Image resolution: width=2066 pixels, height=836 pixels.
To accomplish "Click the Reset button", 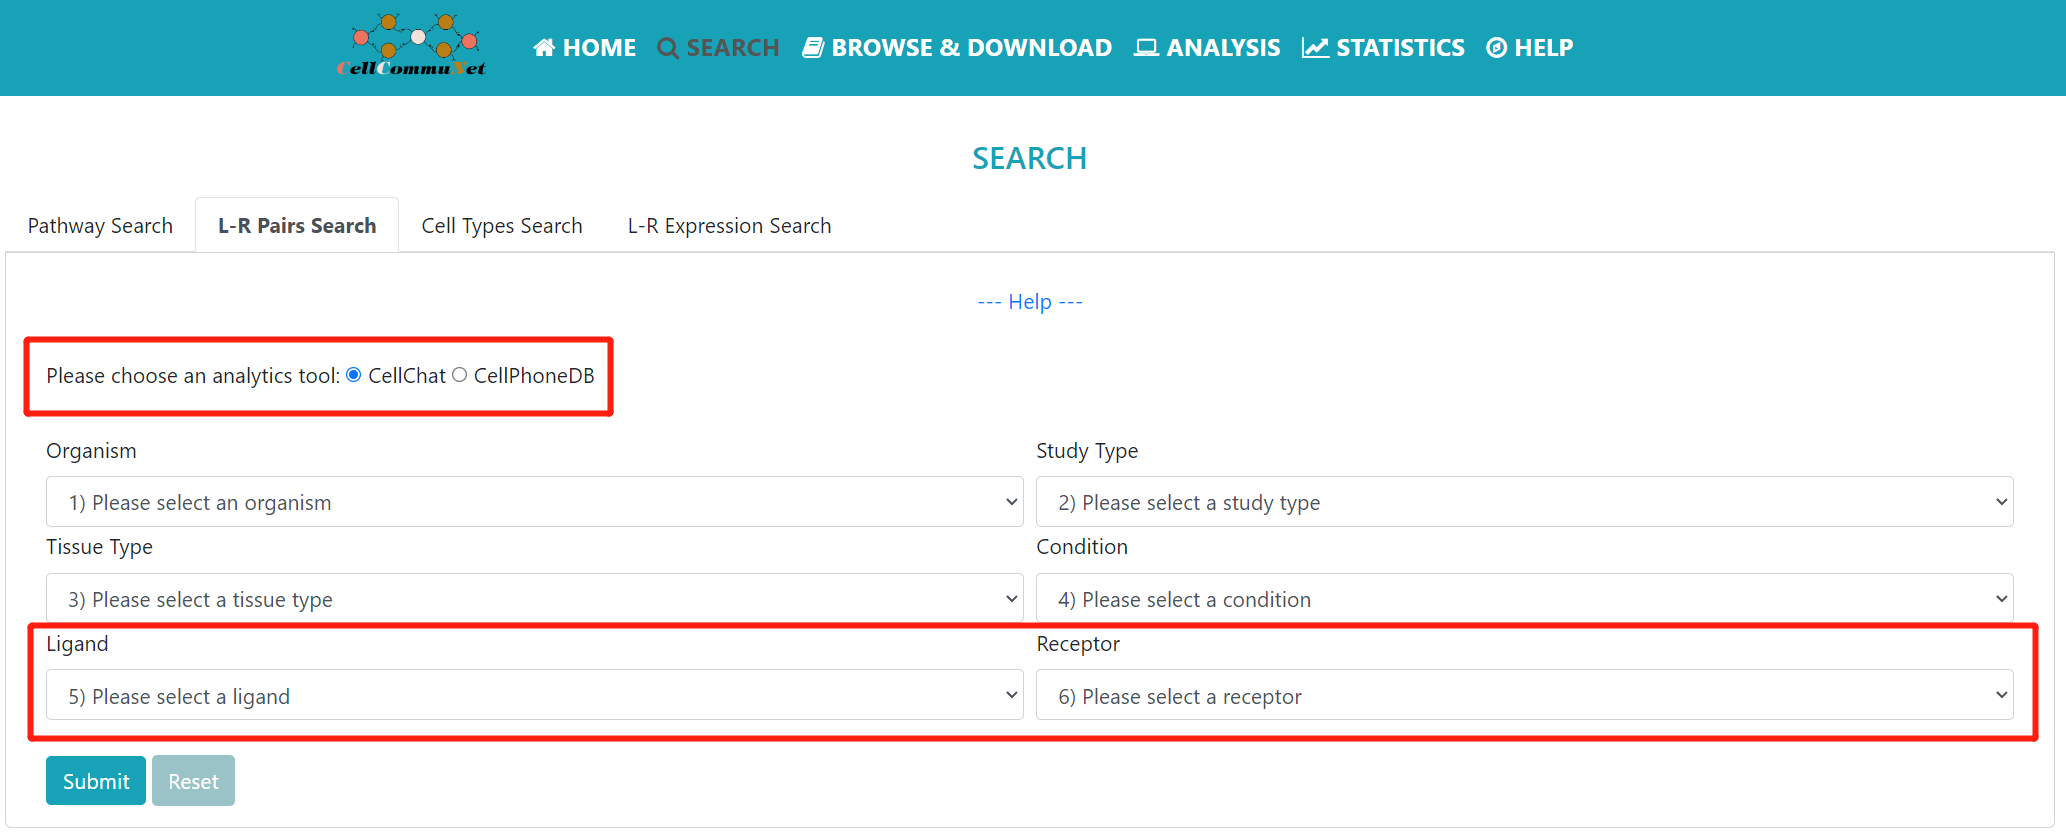I will click(x=193, y=781).
